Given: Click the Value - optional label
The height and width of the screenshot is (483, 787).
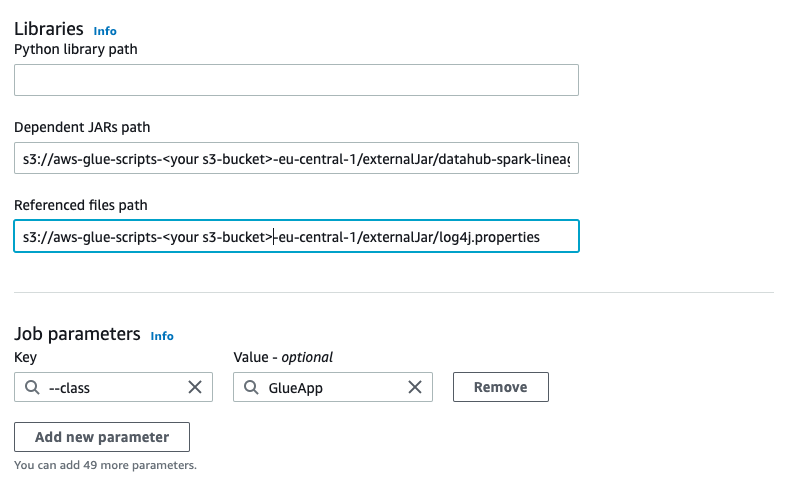Looking at the screenshot, I should click(x=283, y=357).
